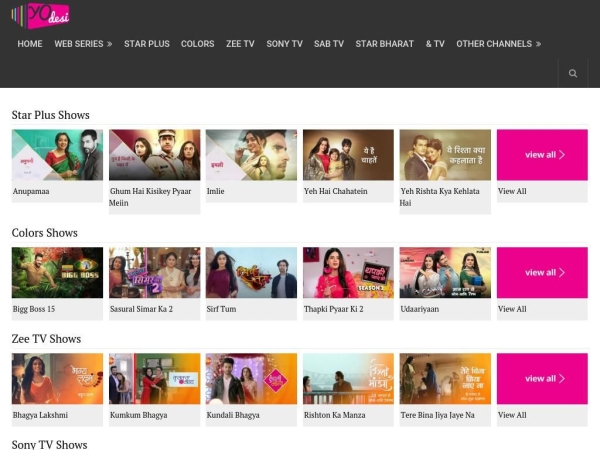Click the Kumkum Bhagya title link

139,415
